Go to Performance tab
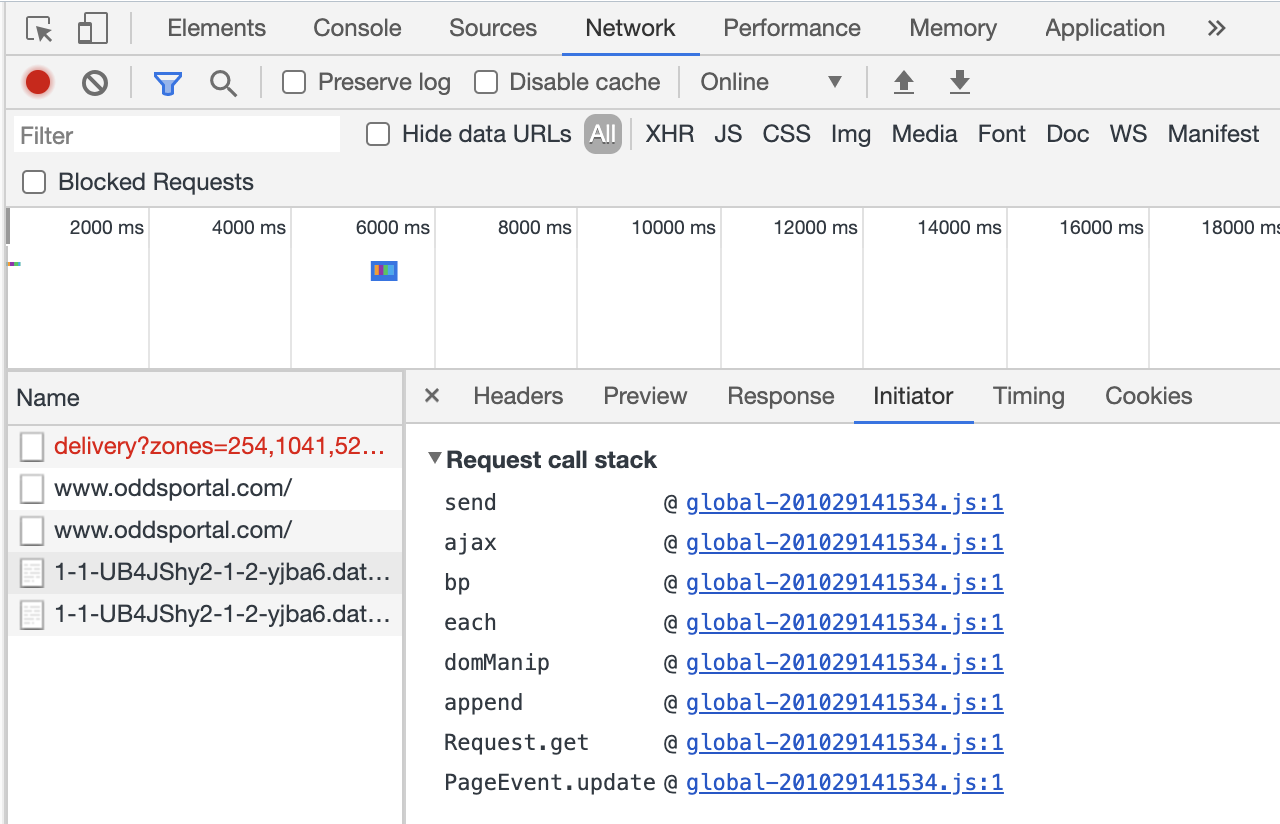The height and width of the screenshot is (824, 1280). (792, 28)
